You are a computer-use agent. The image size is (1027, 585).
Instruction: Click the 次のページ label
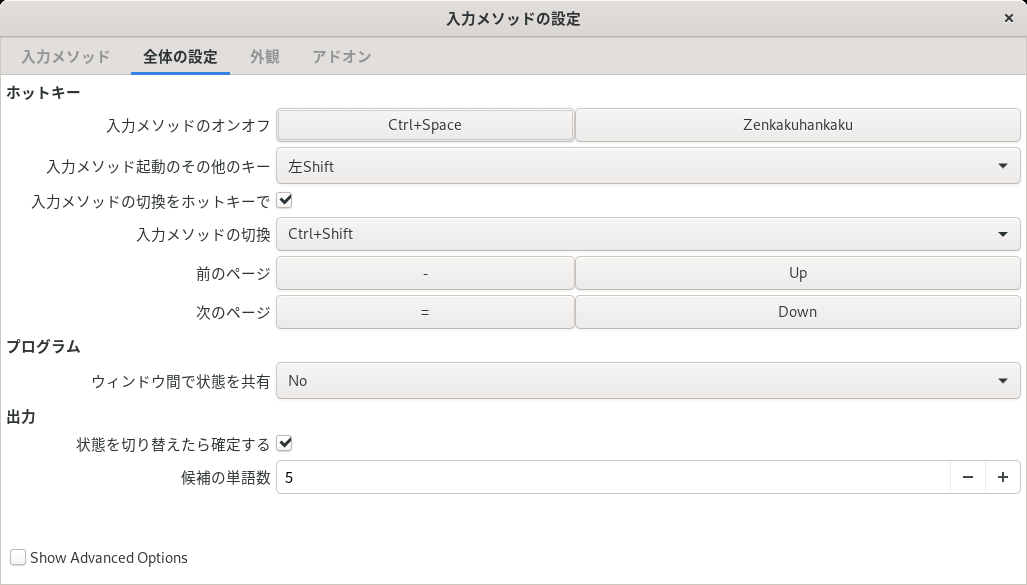pyautogui.click(x=233, y=312)
